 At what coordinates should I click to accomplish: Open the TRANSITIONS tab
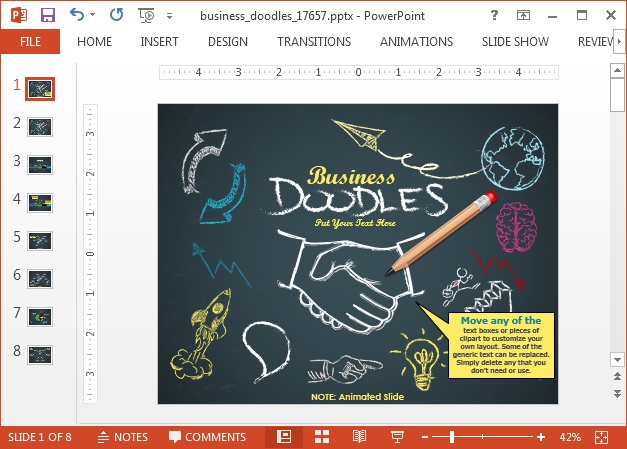point(314,42)
